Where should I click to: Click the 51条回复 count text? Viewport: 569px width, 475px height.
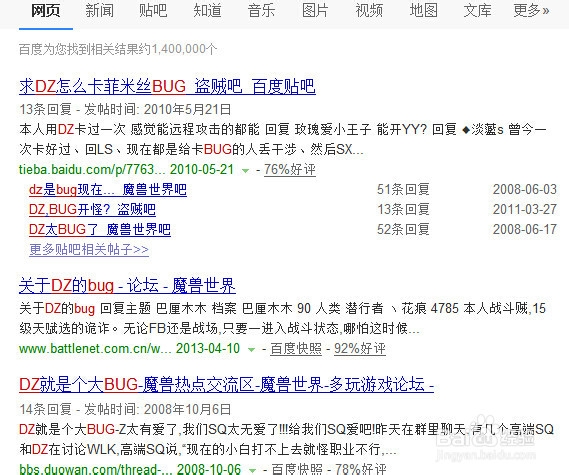(403, 189)
